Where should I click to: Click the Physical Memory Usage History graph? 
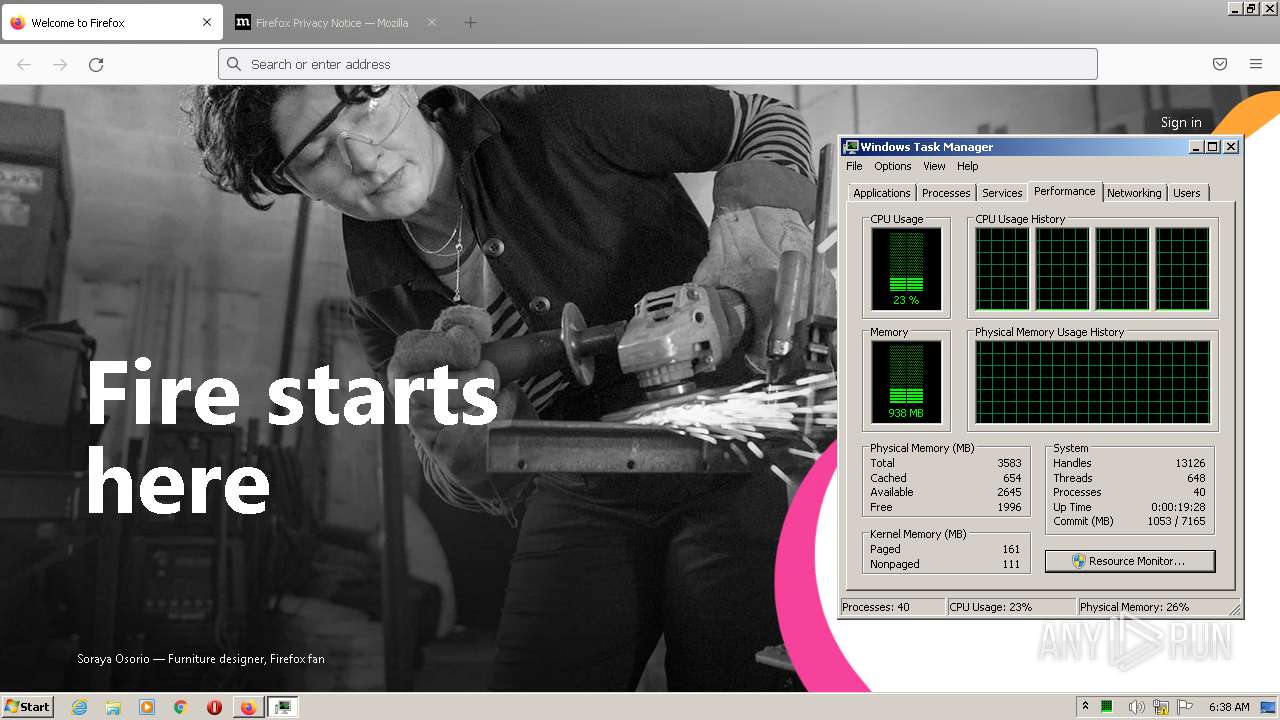(x=1092, y=381)
